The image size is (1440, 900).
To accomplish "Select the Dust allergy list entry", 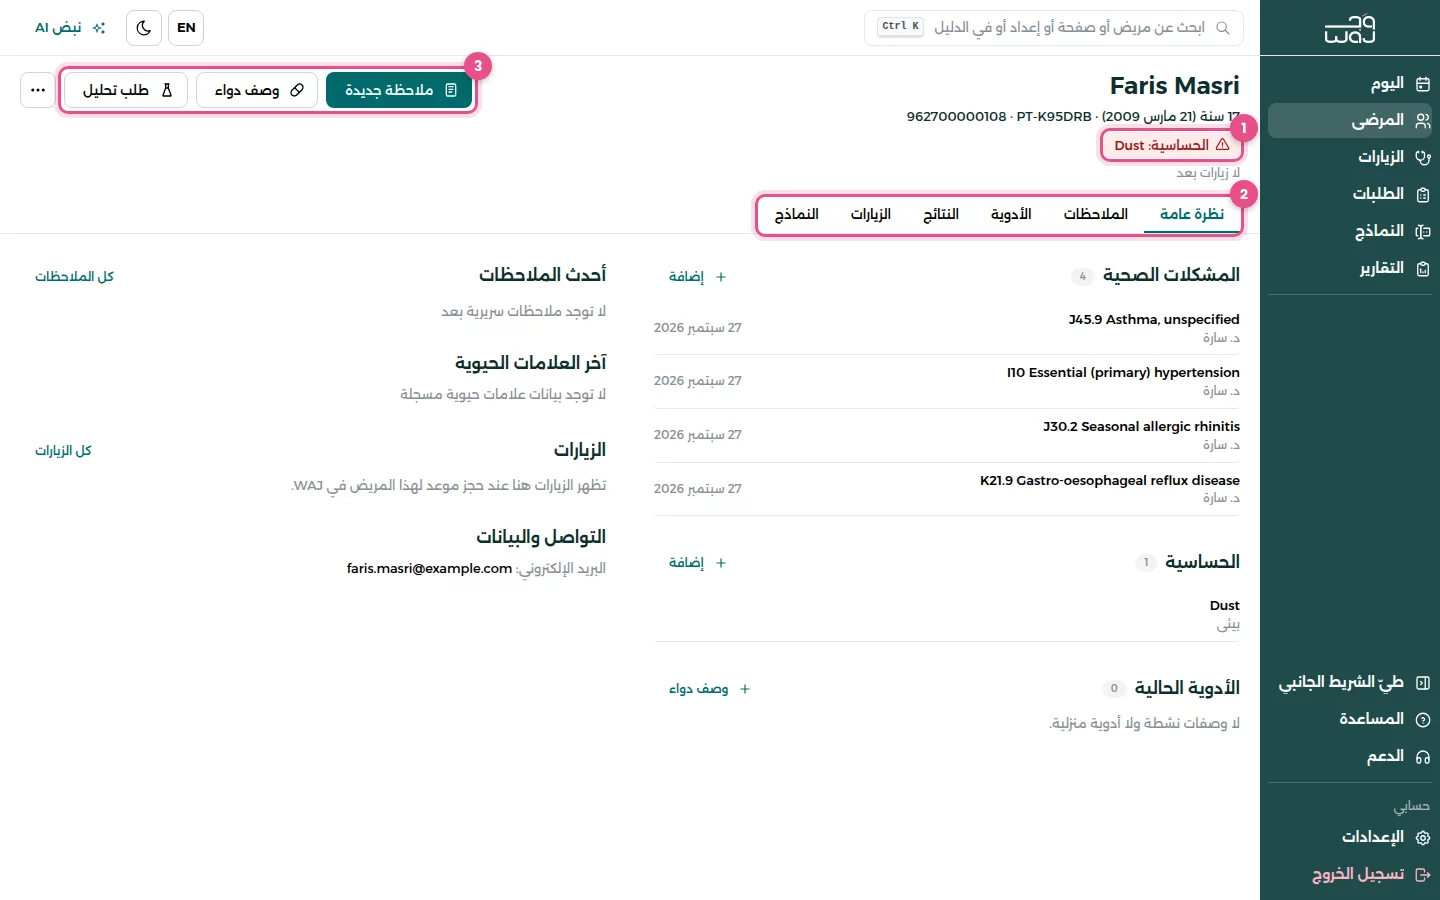I will (947, 615).
